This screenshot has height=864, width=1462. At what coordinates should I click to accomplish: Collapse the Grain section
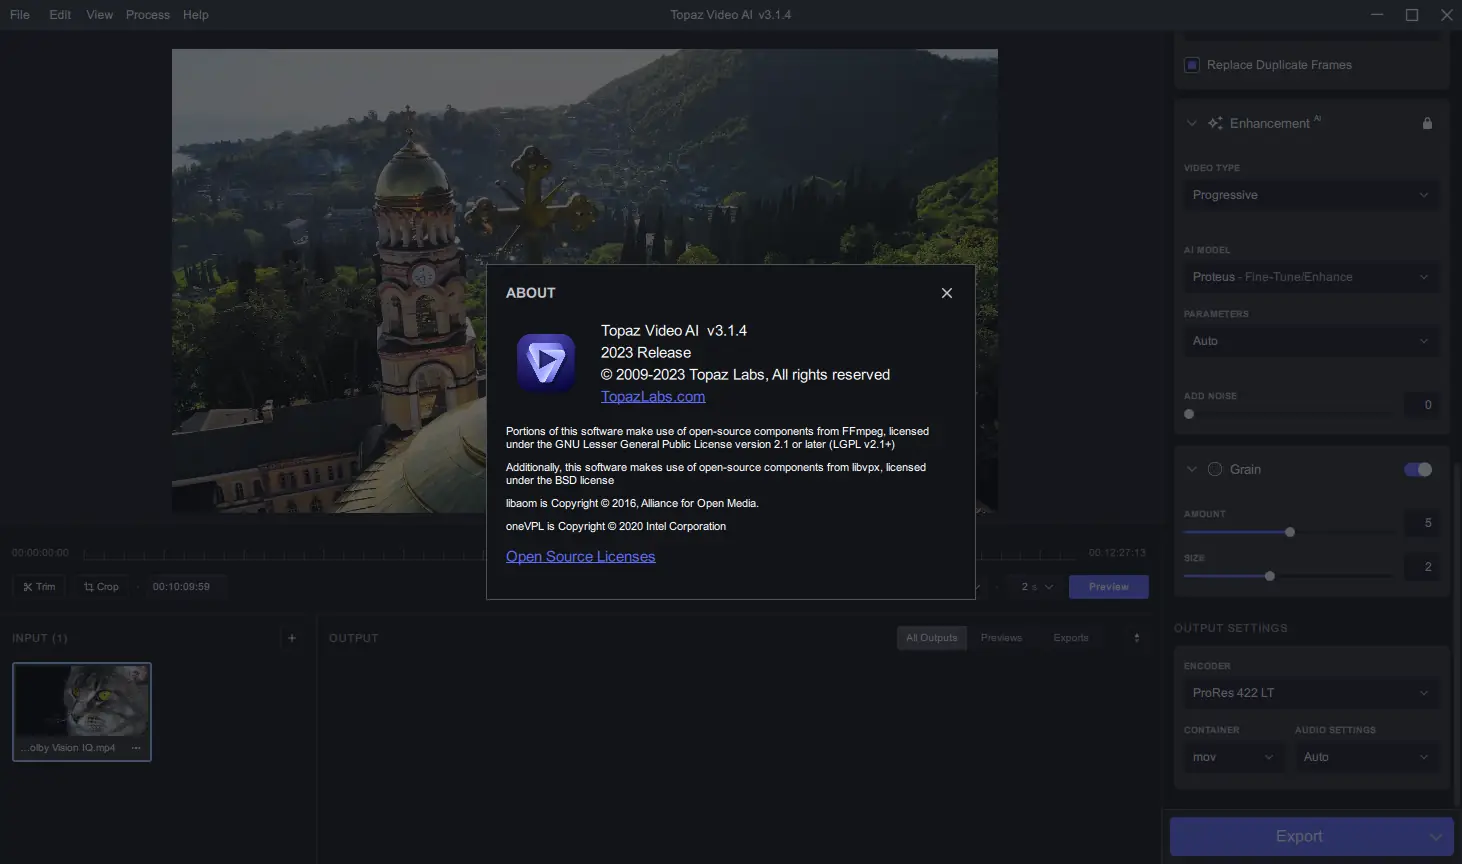point(1191,469)
